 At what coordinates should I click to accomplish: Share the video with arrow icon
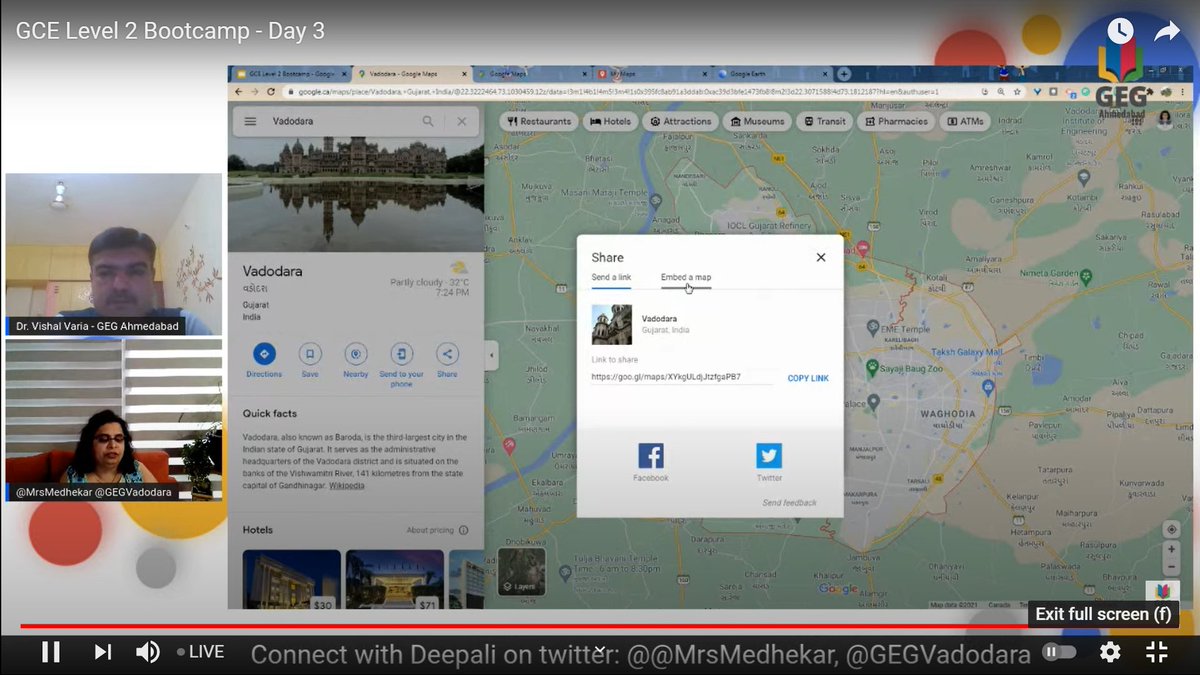(1167, 31)
